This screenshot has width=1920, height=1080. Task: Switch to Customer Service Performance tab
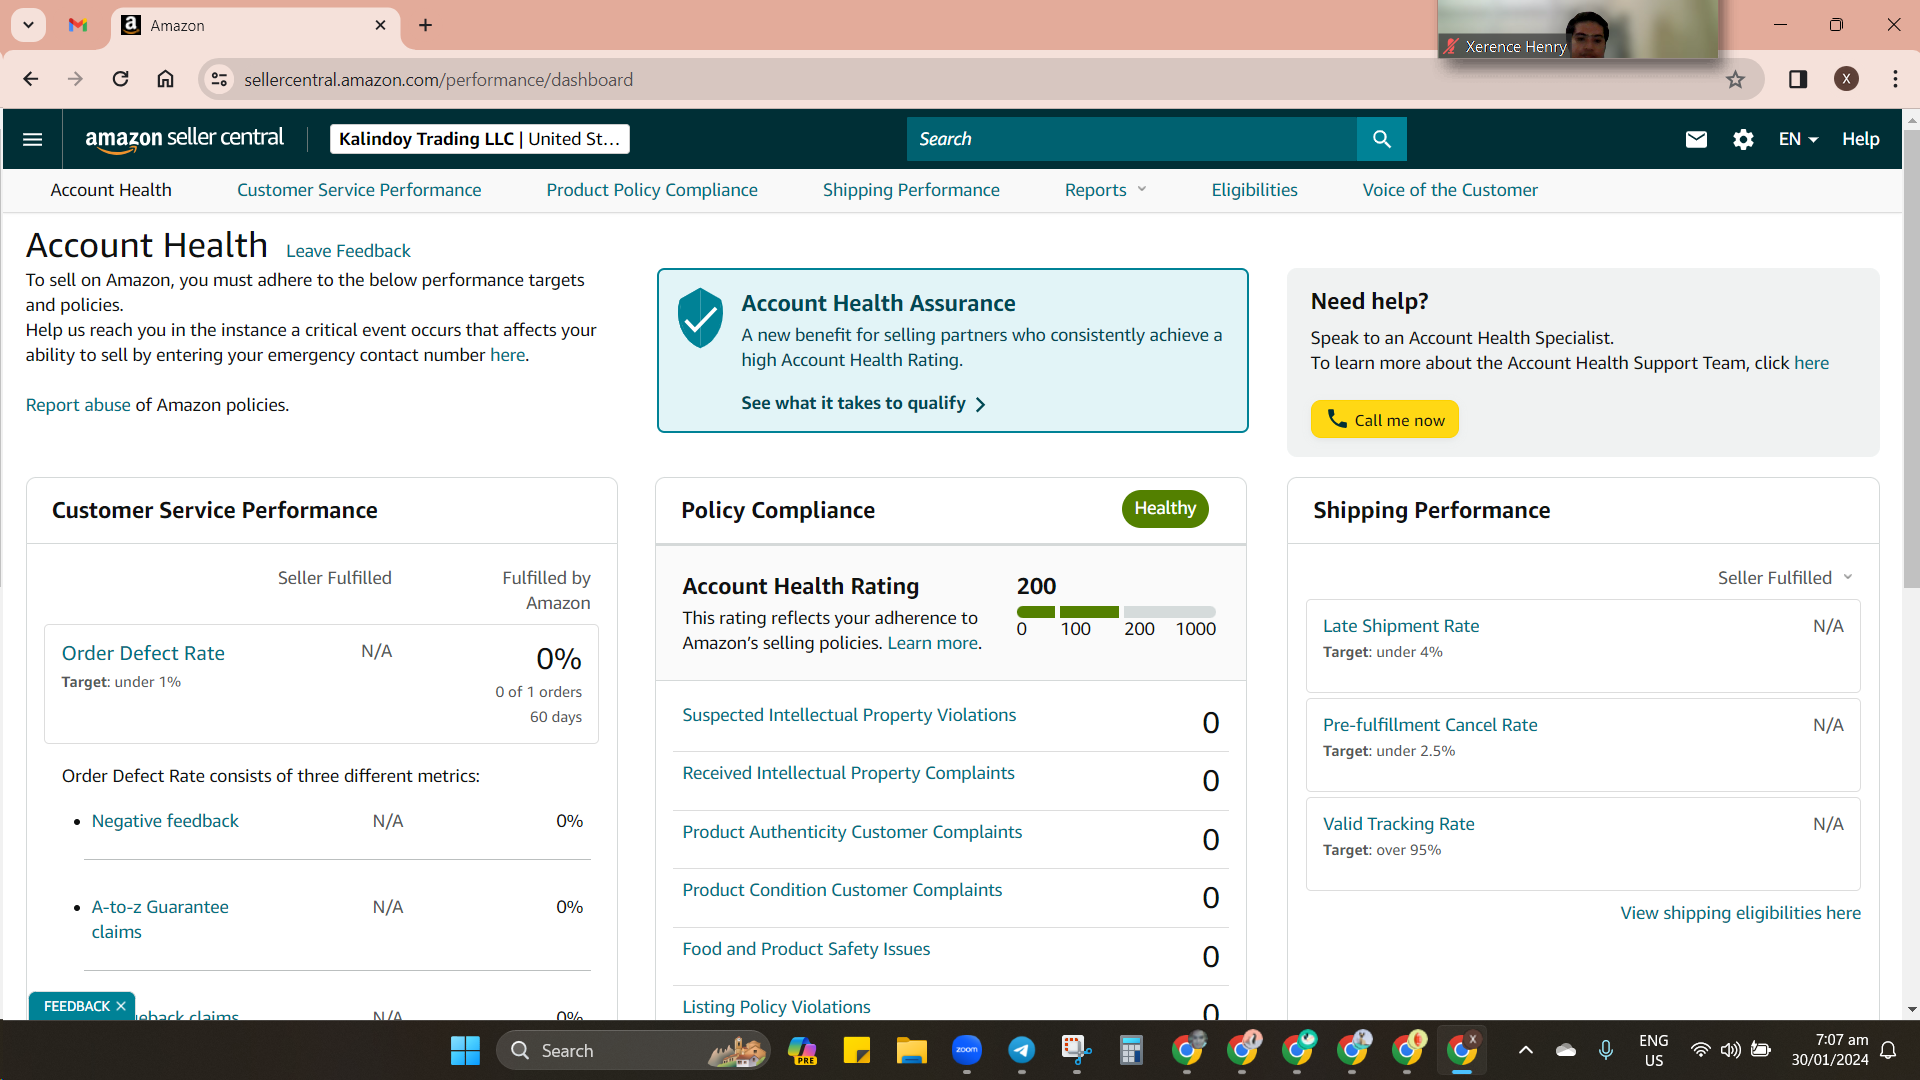point(359,190)
